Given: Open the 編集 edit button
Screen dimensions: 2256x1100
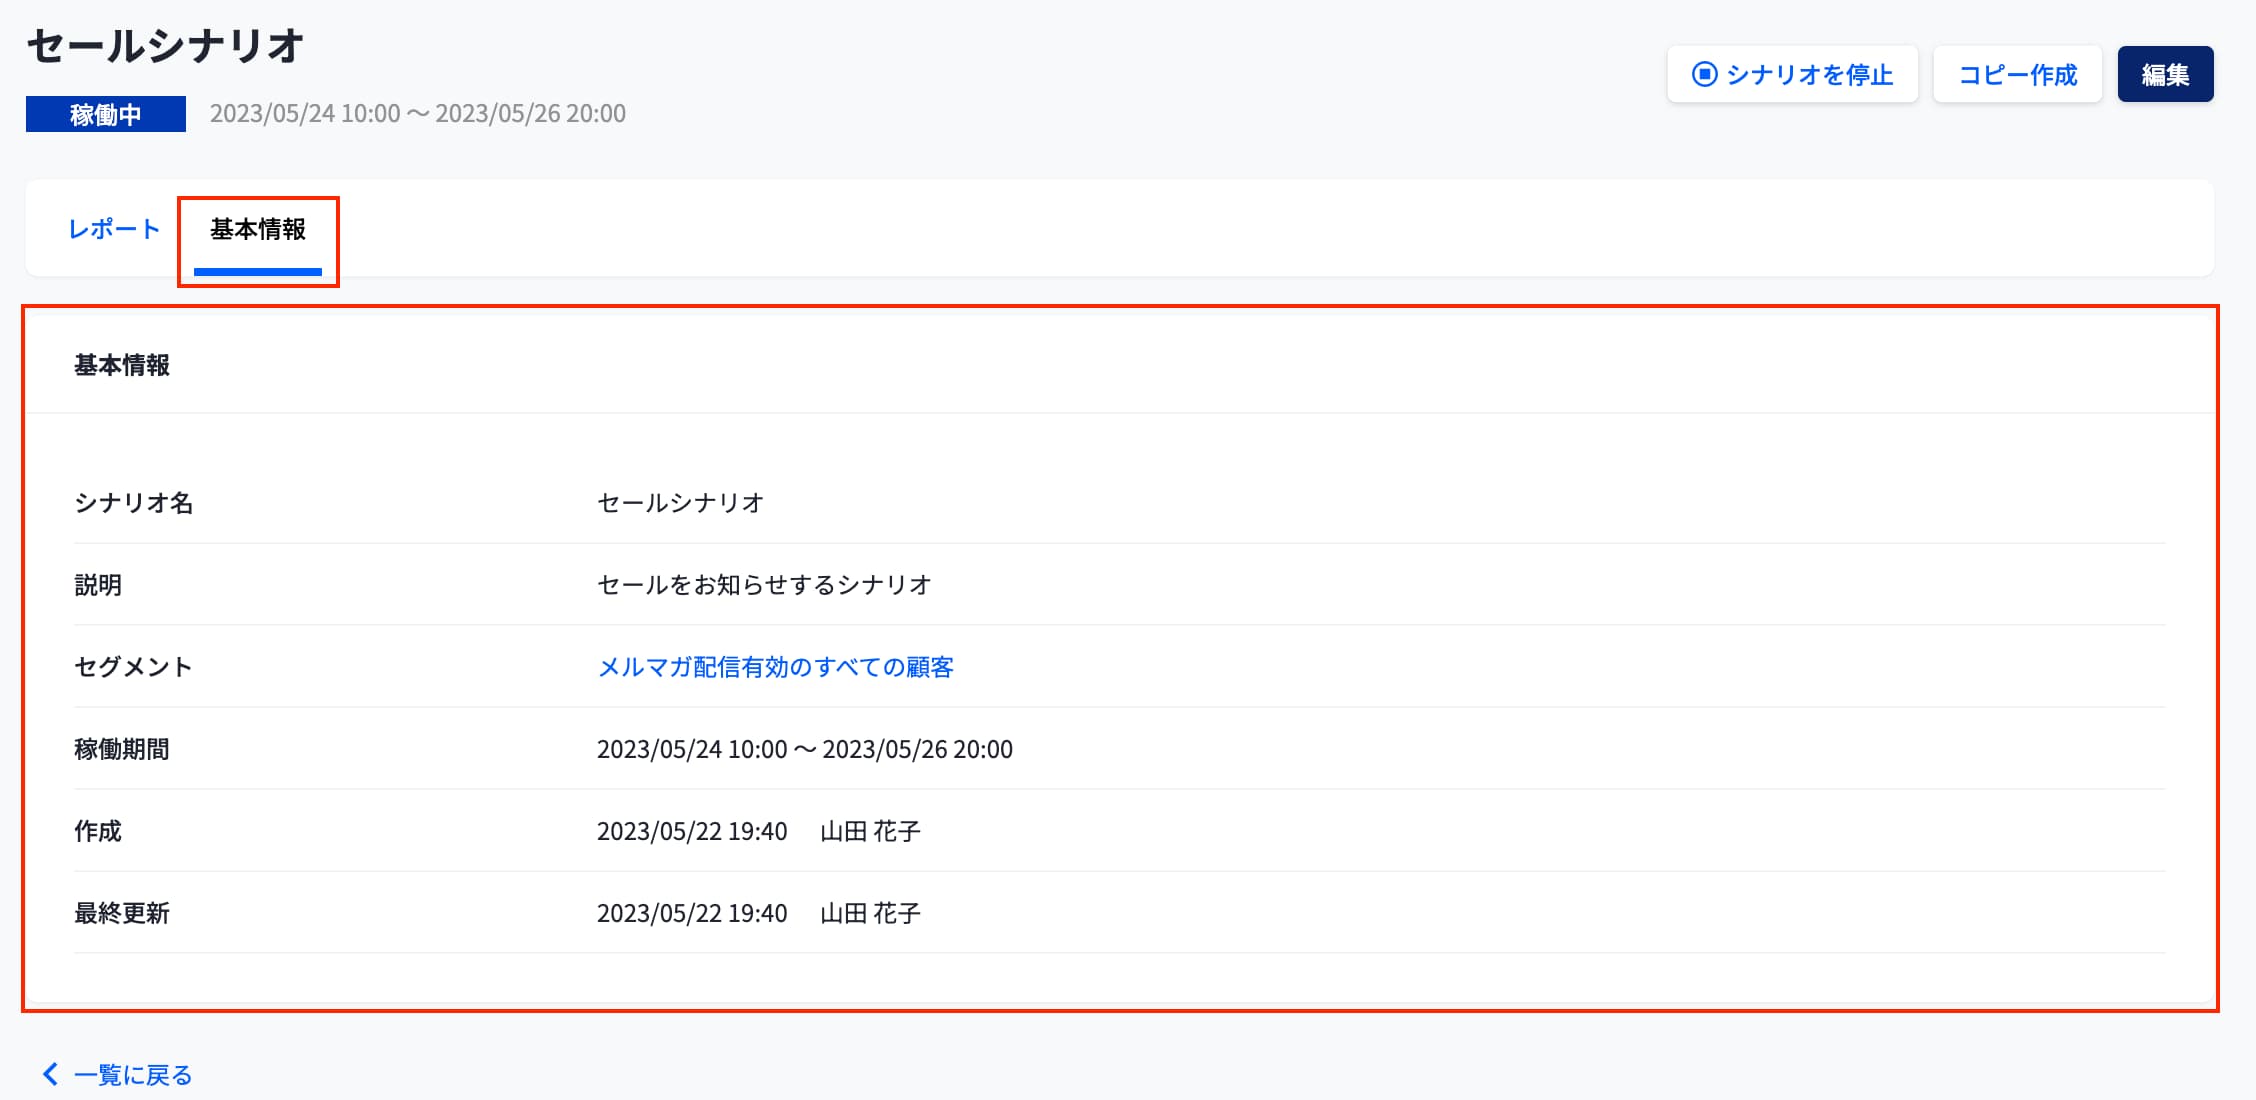Looking at the screenshot, I should [2165, 75].
